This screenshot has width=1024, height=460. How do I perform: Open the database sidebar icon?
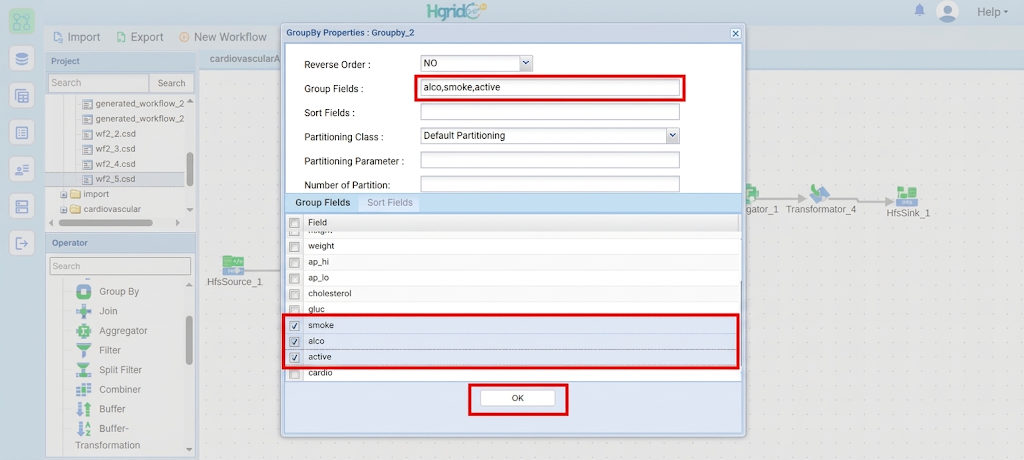pos(22,59)
